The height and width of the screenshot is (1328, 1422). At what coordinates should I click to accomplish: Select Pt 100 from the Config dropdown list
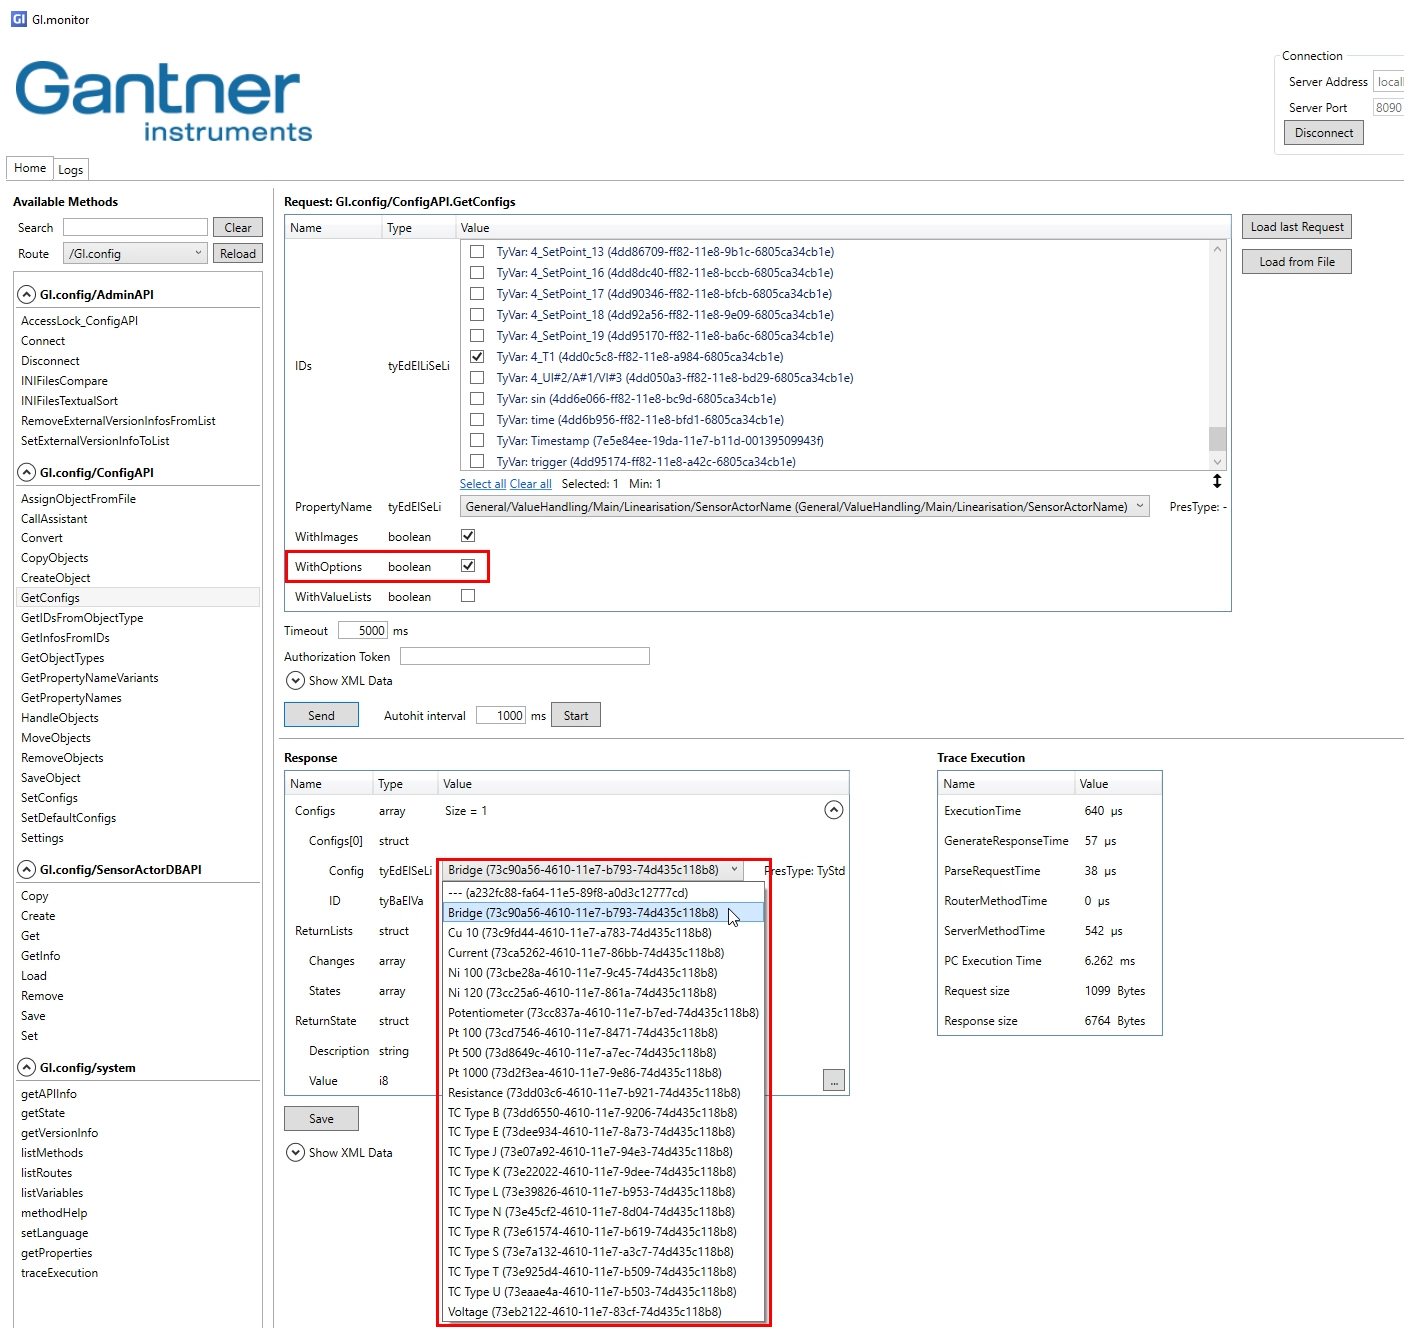pyautogui.click(x=582, y=1033)
